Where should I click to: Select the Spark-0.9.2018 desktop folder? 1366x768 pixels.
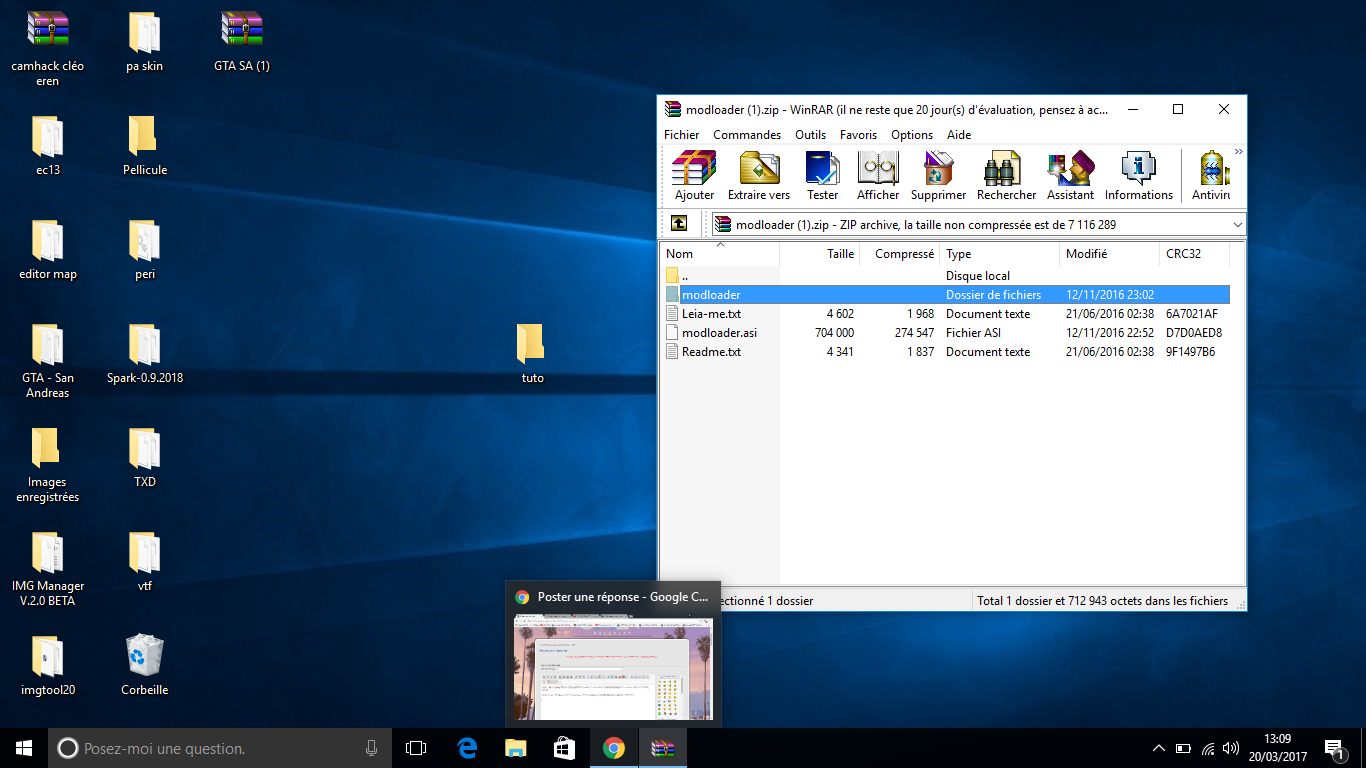(144, 354)
